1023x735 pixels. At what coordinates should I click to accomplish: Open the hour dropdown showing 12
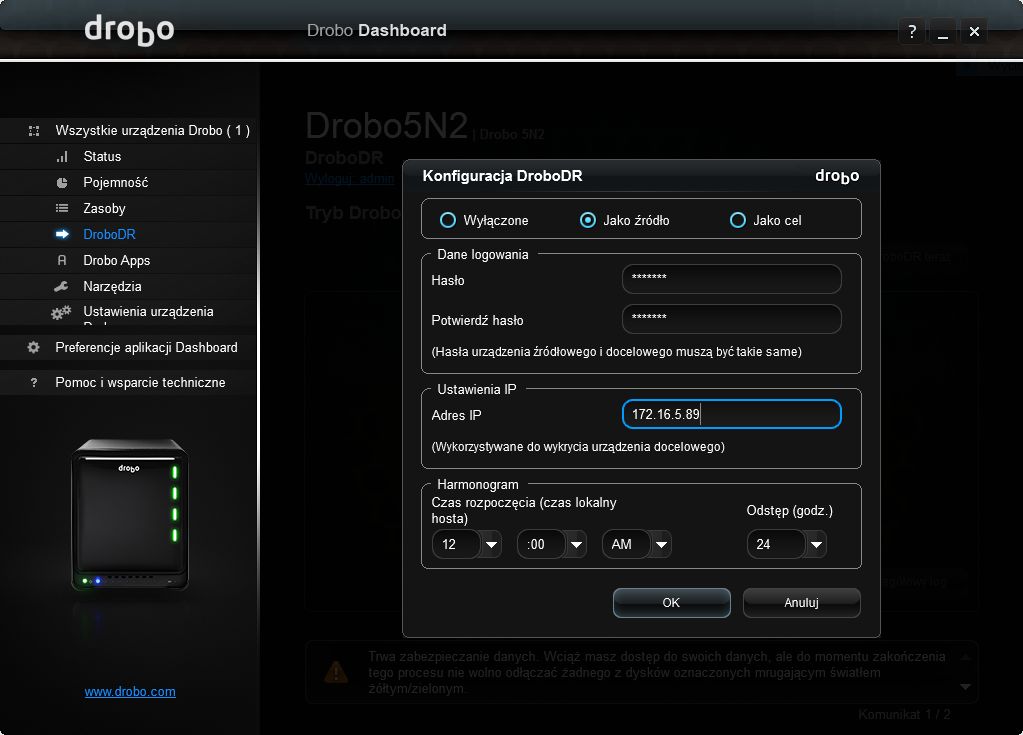click(x=466, y=544)
